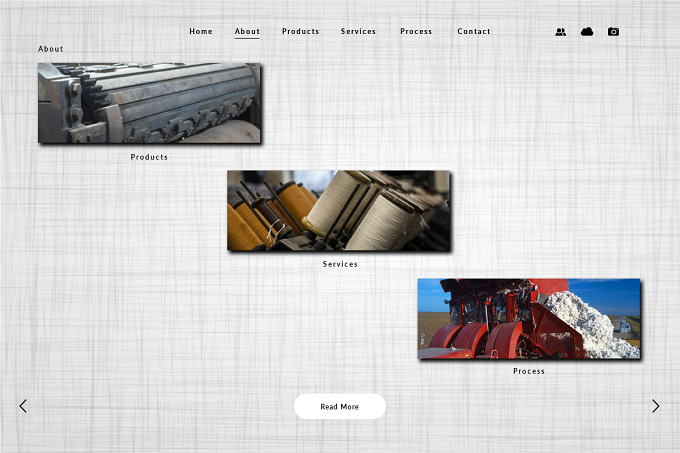Open the Home menu item
Image resolution: width=680 pixels, height=453 pixels.
click(201, 31)
